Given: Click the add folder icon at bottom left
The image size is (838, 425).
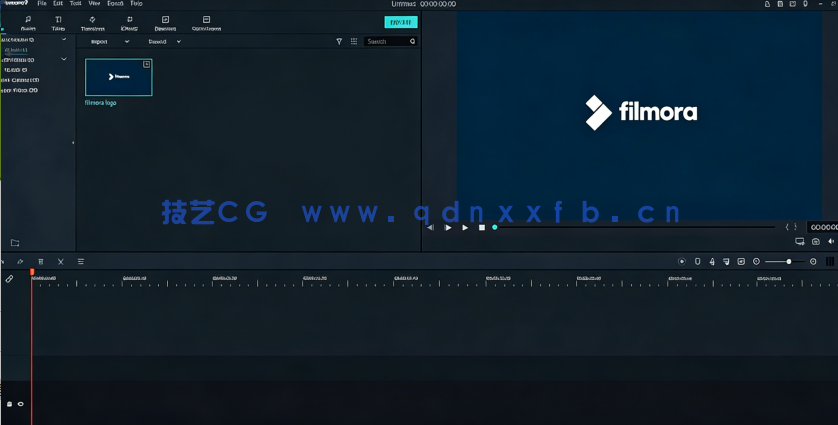Looking at the screenshot, I should click(15, 243).
